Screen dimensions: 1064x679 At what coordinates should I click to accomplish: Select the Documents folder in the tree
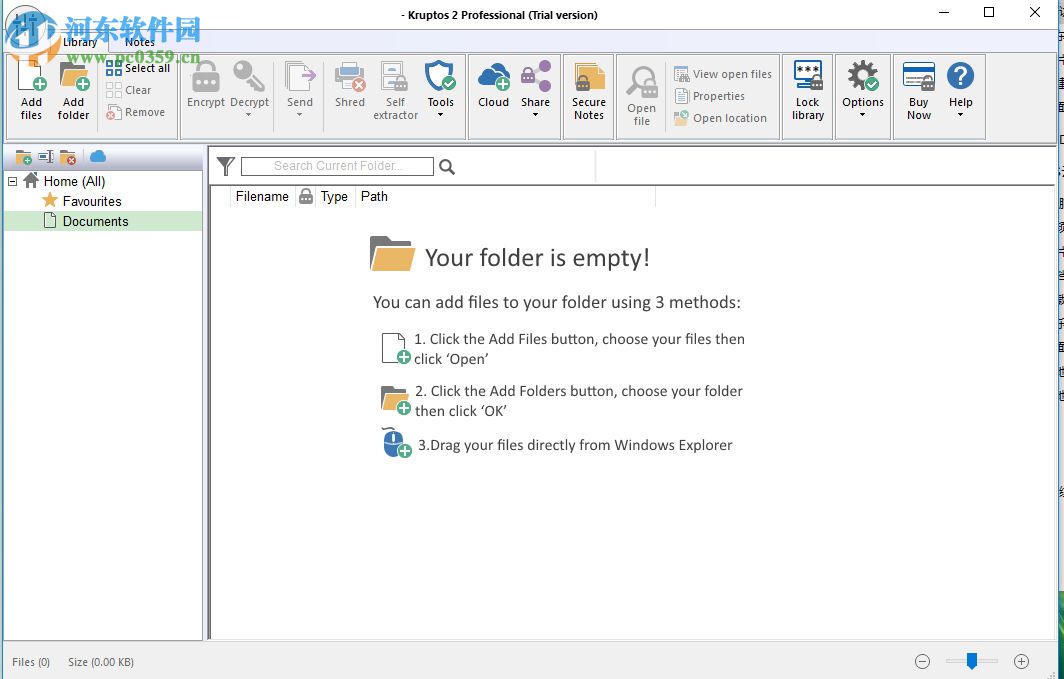(95, 221)
